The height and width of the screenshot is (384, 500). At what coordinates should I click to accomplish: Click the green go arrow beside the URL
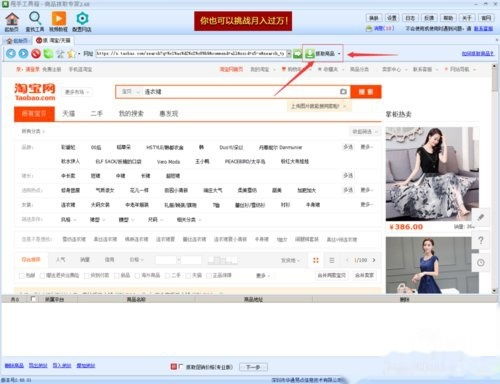tap(297, 54)
